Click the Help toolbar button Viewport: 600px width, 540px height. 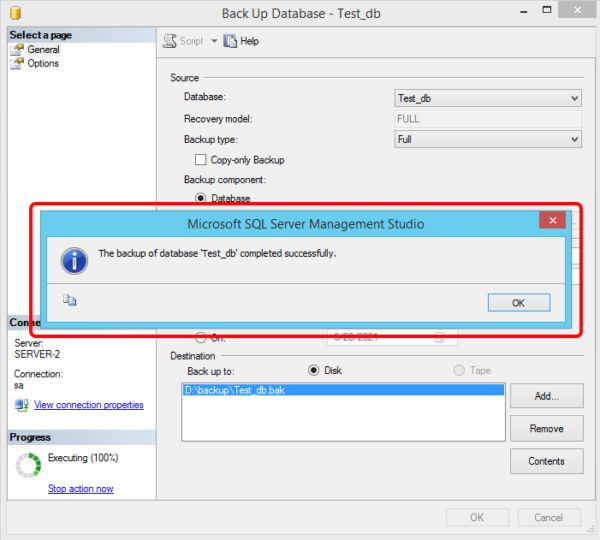point(241,41)
